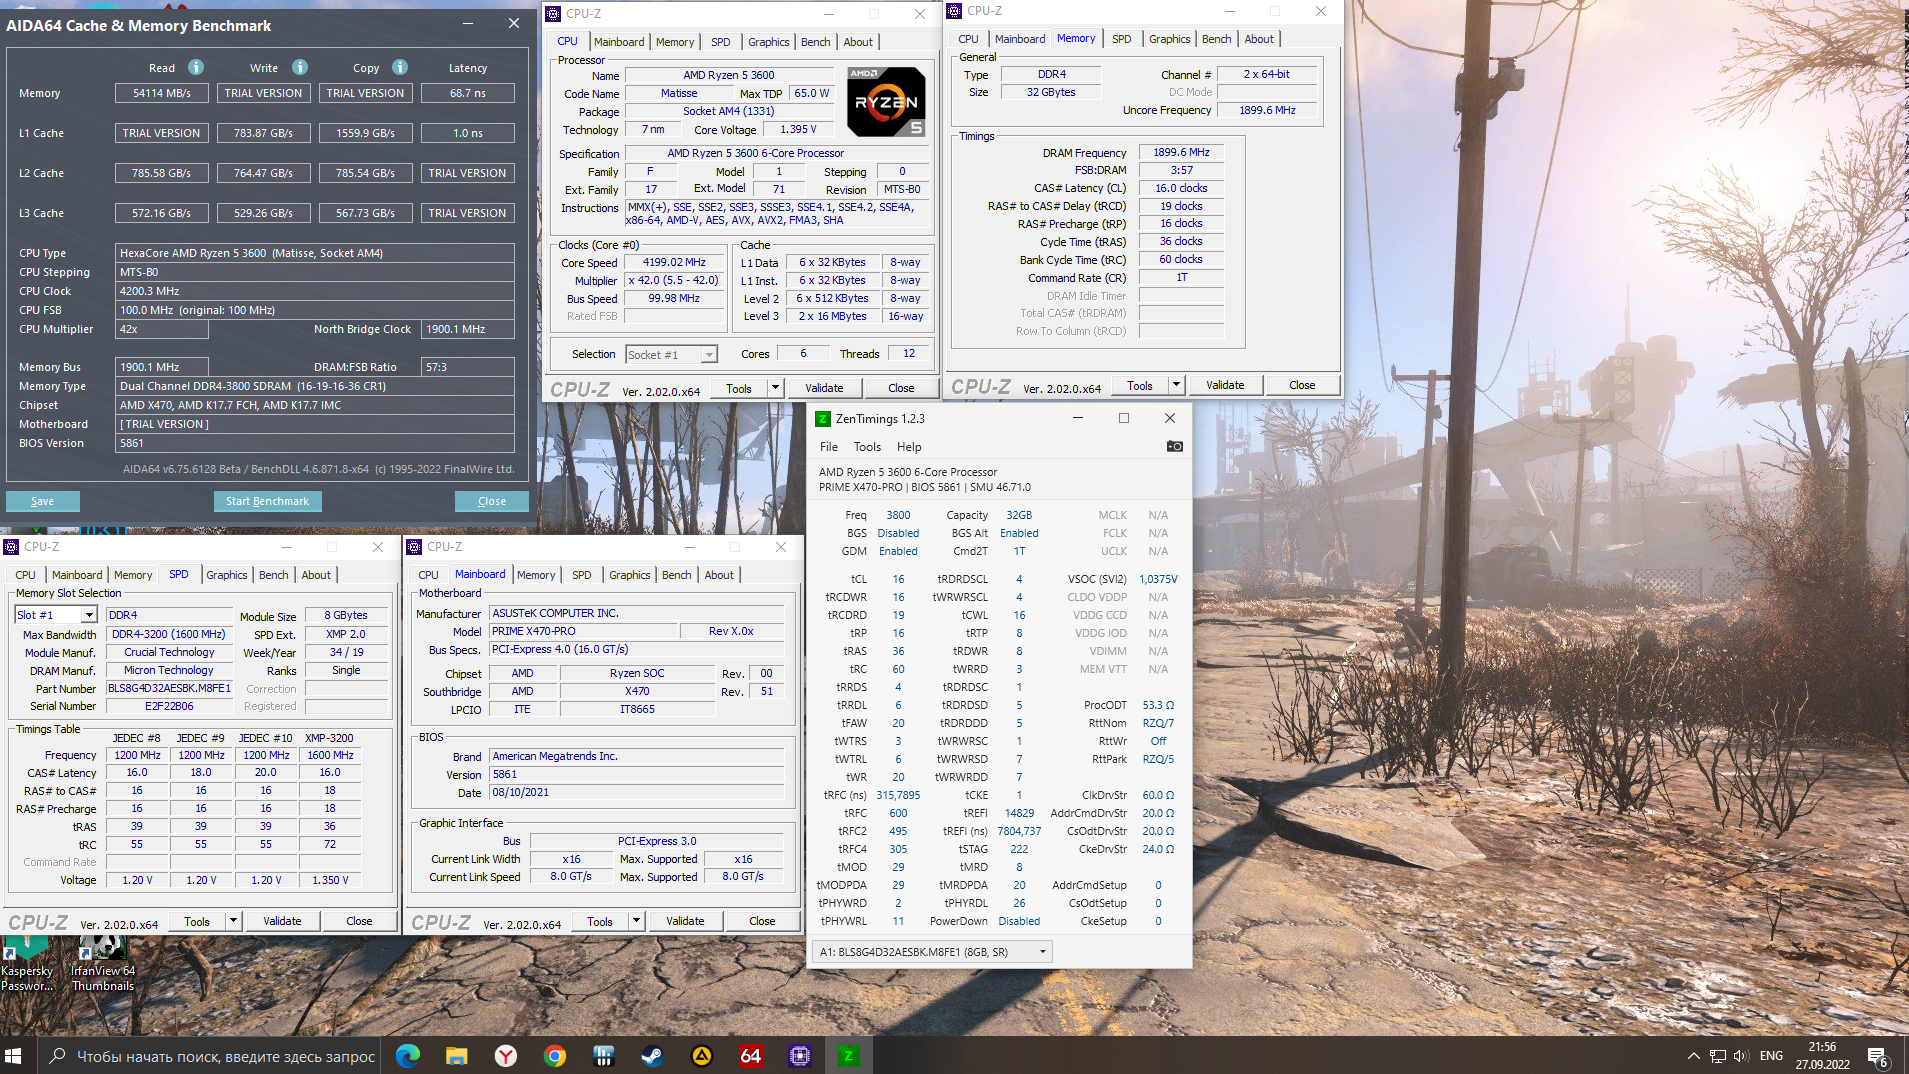
Task: Open Yandex Browser from the taskbar
Action: click(506, 1055)
